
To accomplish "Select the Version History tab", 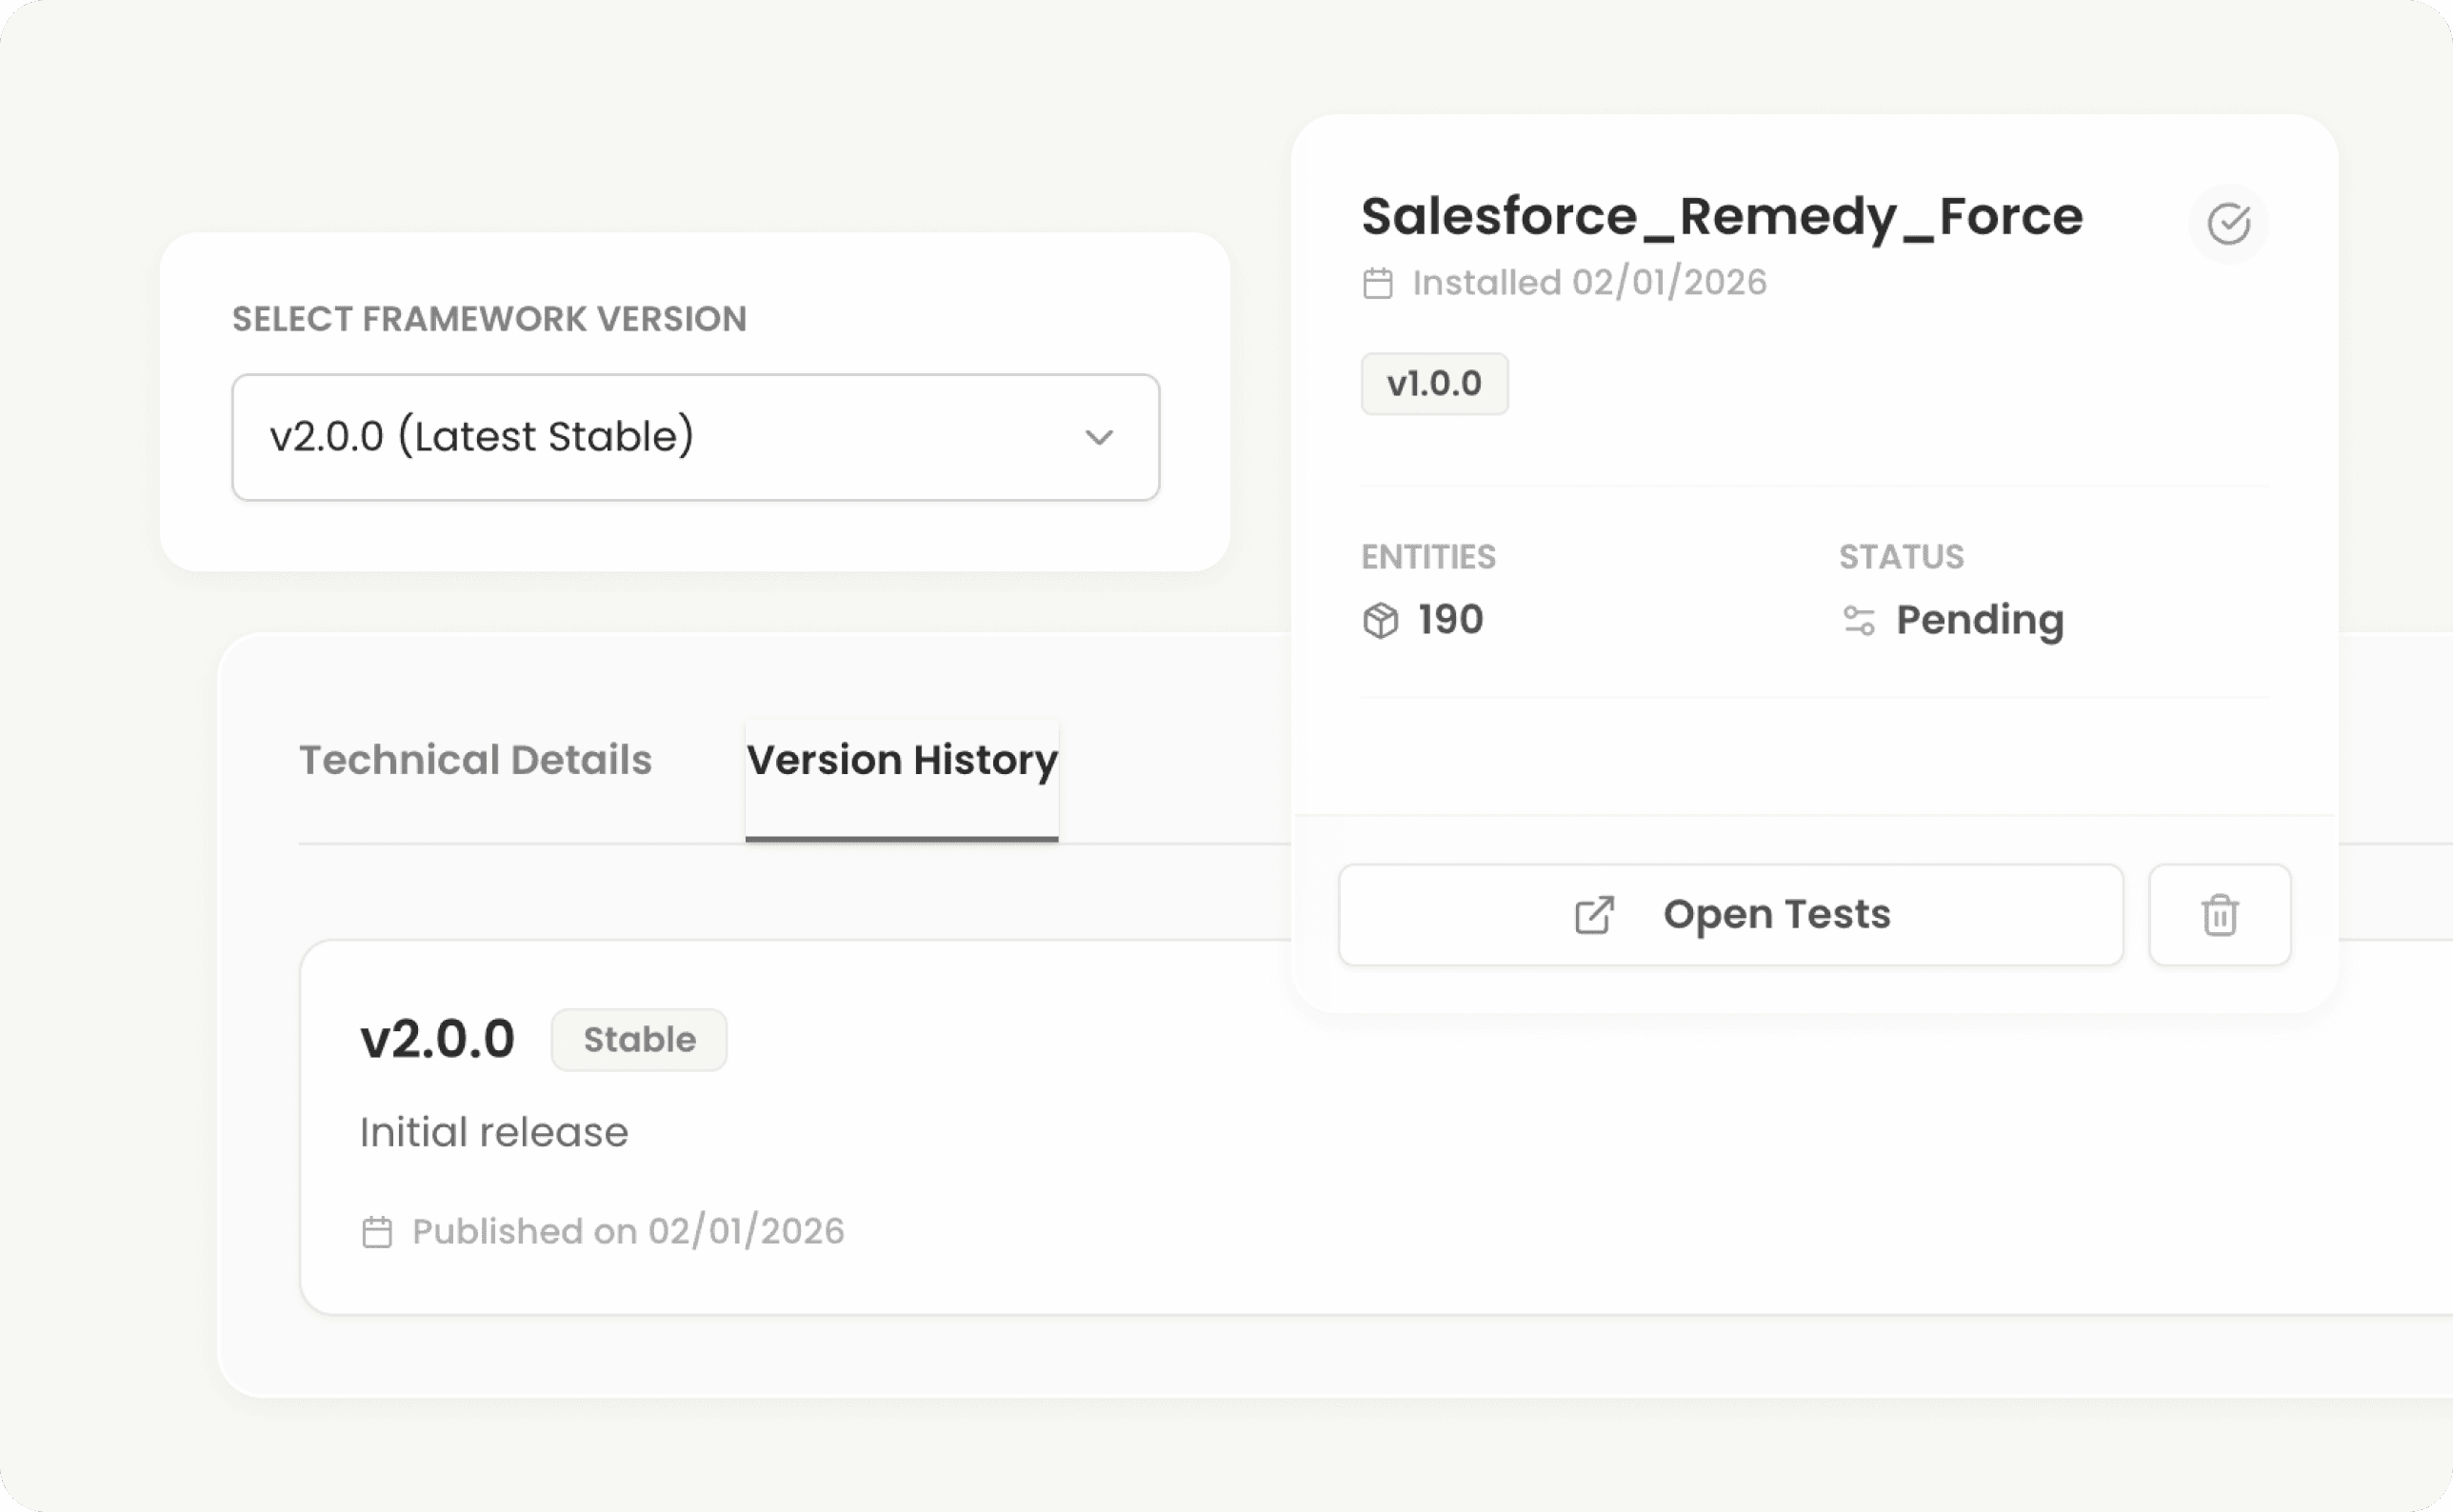I will (x=901, y=760).
